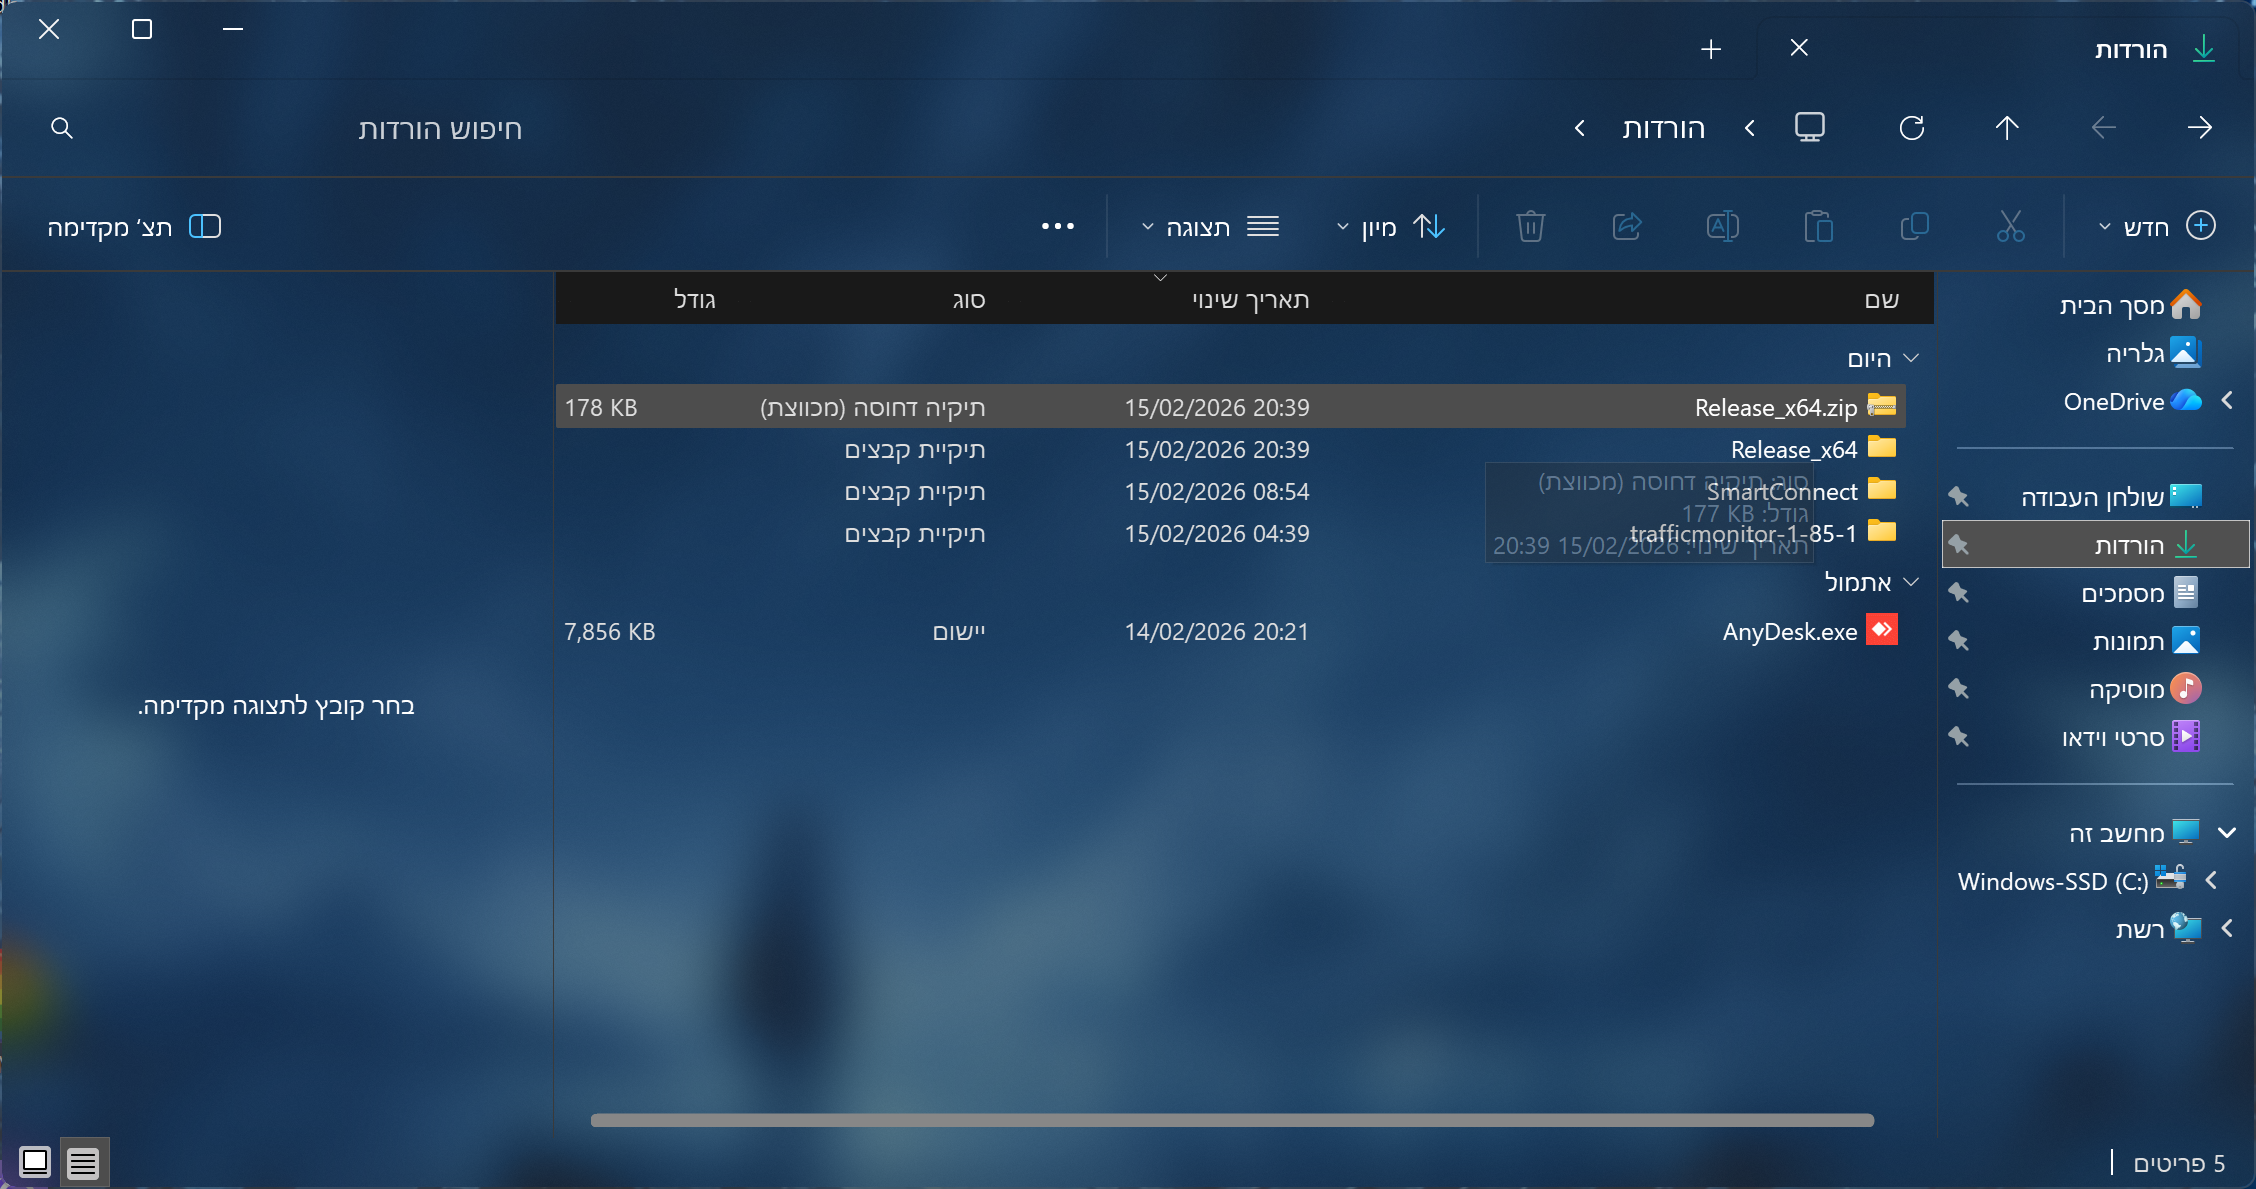2256x1189 pixels.
Task: Click the Paste clipboard icon
Action: pyautogui.click(x=1818, y=227)
